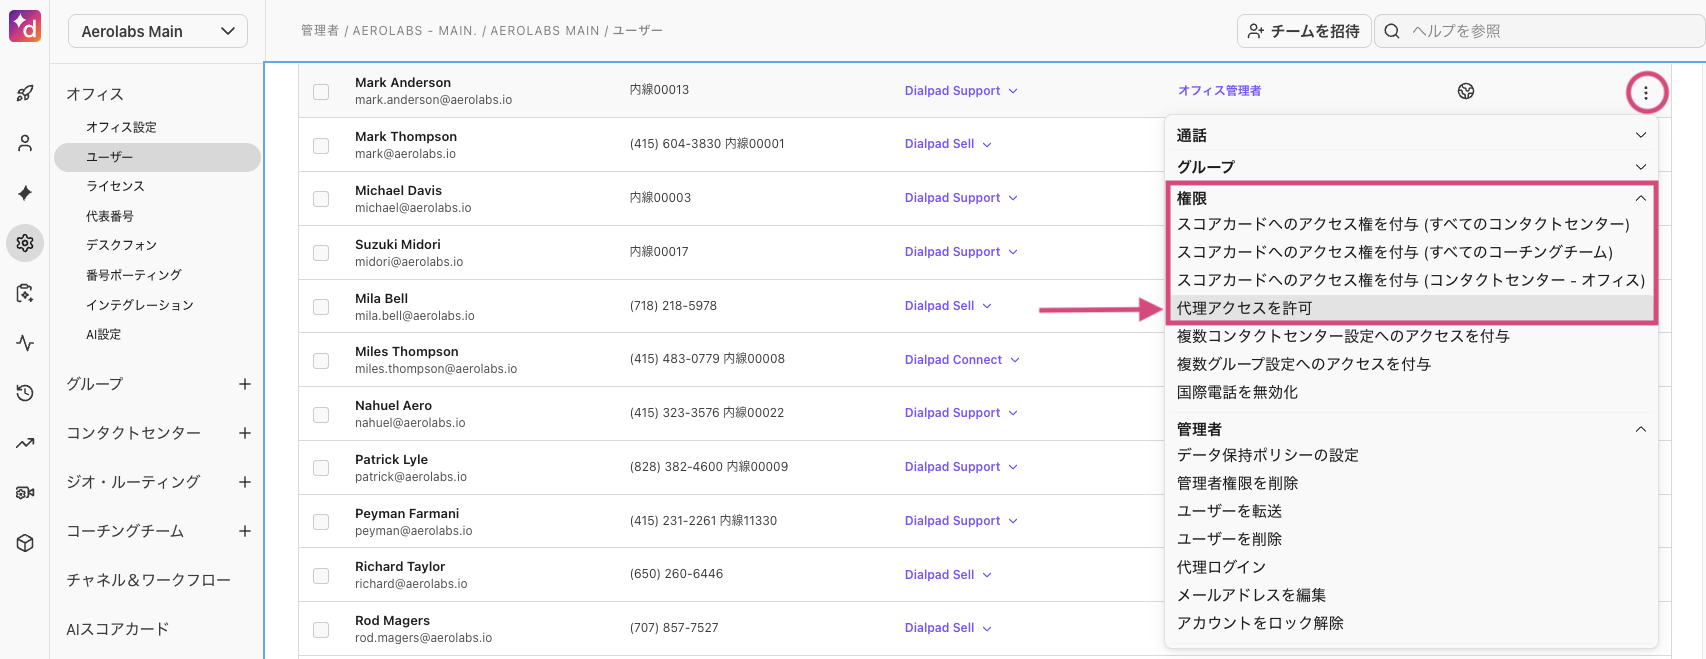Select Mark Anderson's checkbox
Viewport: 1706px width, 659px height.
click(x=321, y=92)
